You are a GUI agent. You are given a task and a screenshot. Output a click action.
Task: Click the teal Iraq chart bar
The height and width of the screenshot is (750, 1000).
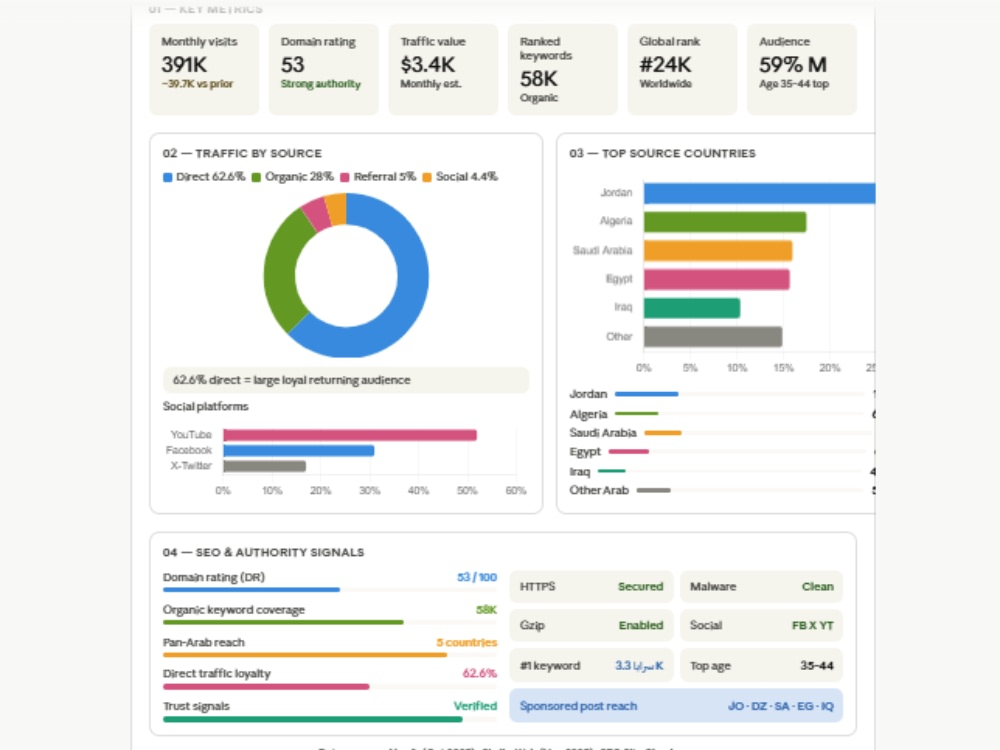692,308
